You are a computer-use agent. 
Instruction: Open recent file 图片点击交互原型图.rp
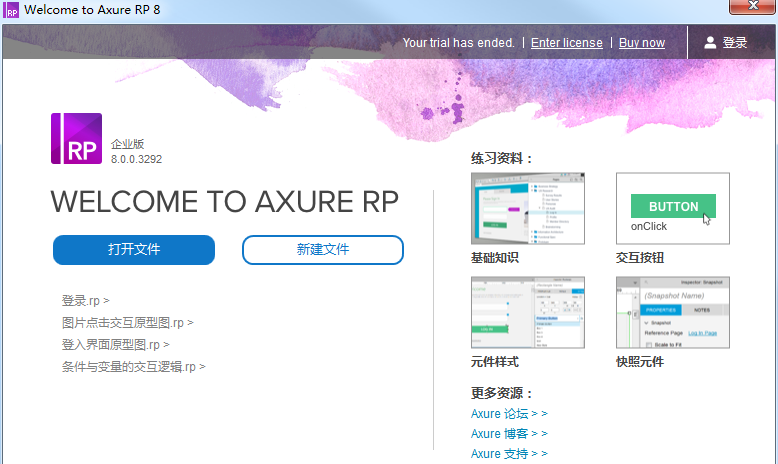click(x=128, y=323)
